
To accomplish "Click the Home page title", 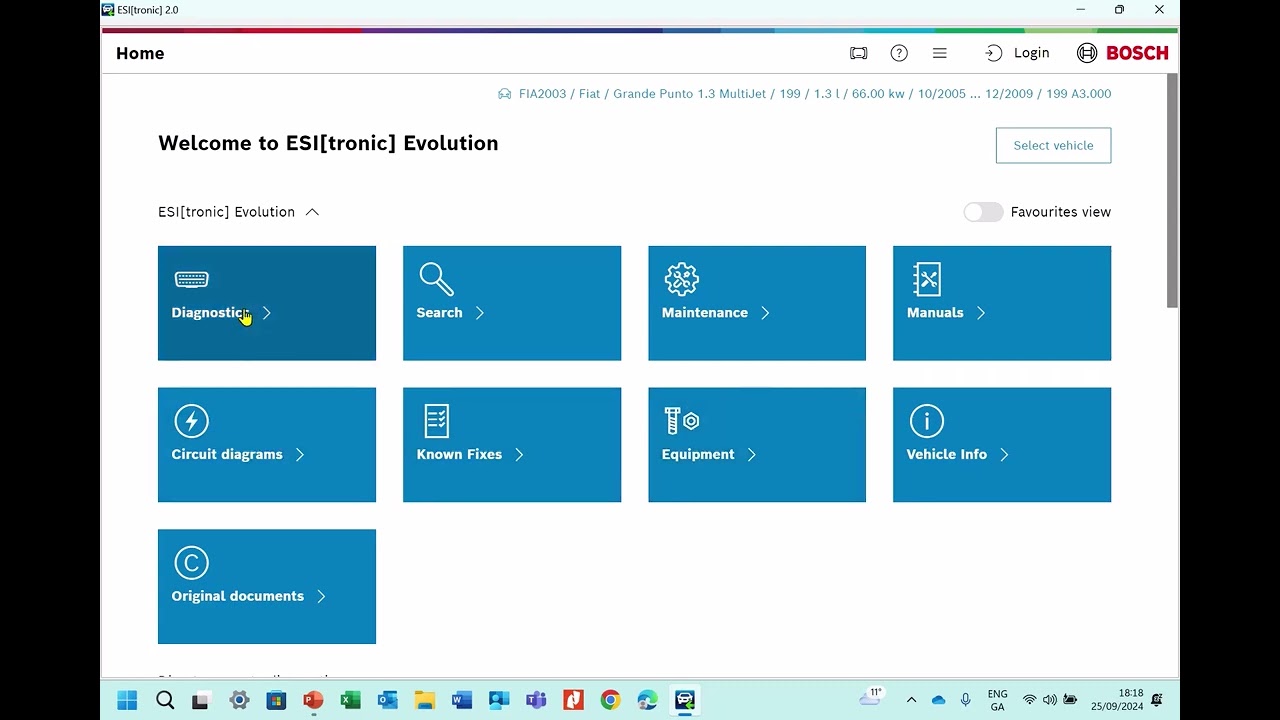I will click(x=140, y=54).
